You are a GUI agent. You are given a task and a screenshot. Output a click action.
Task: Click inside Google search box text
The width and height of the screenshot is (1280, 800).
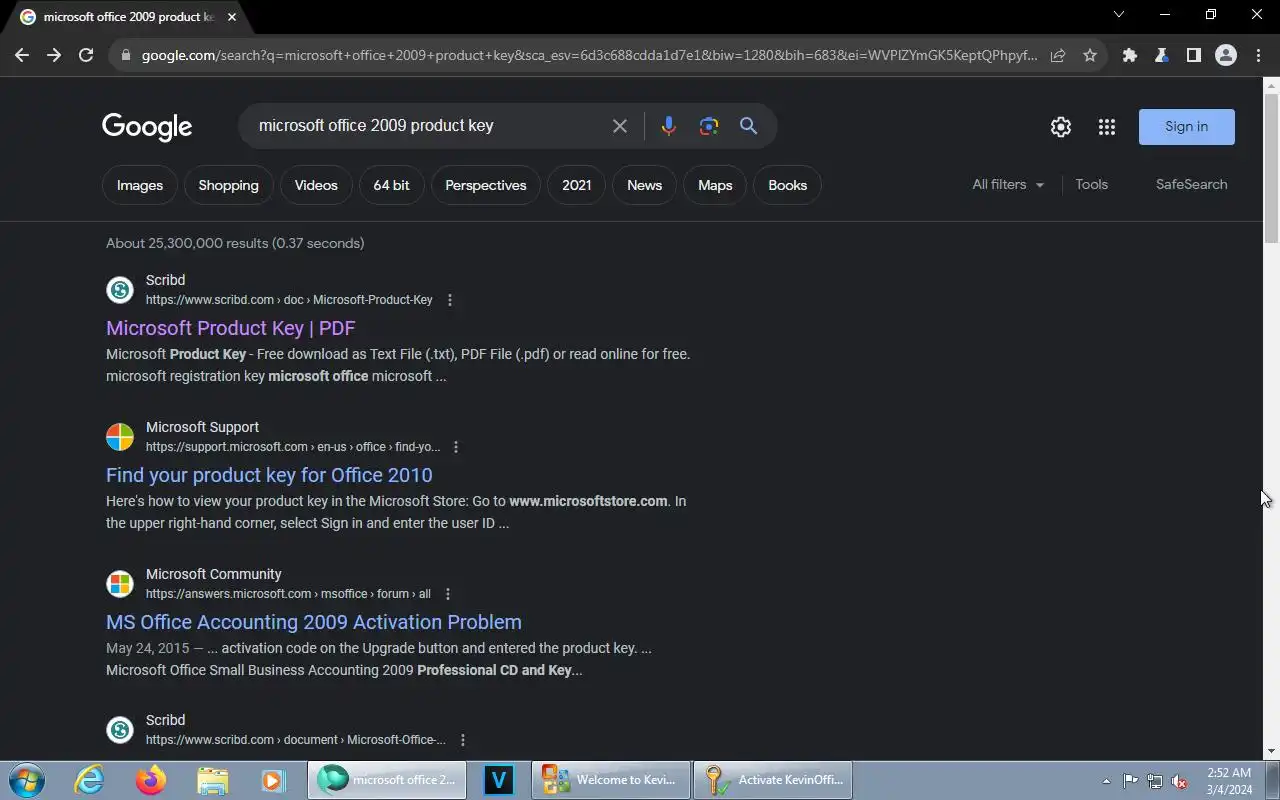(376, 126)
